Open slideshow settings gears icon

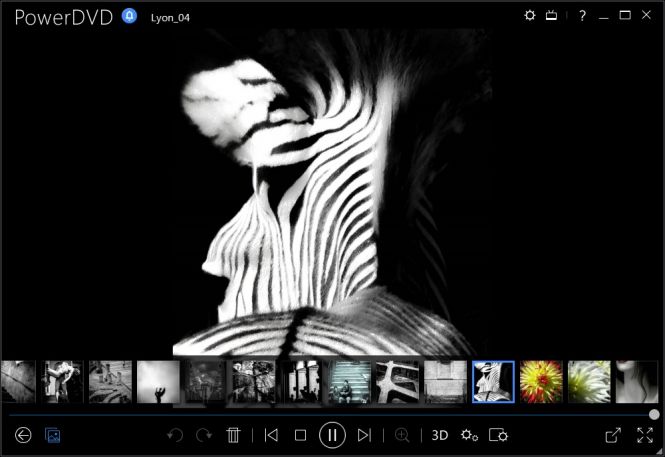pos(469,435)
